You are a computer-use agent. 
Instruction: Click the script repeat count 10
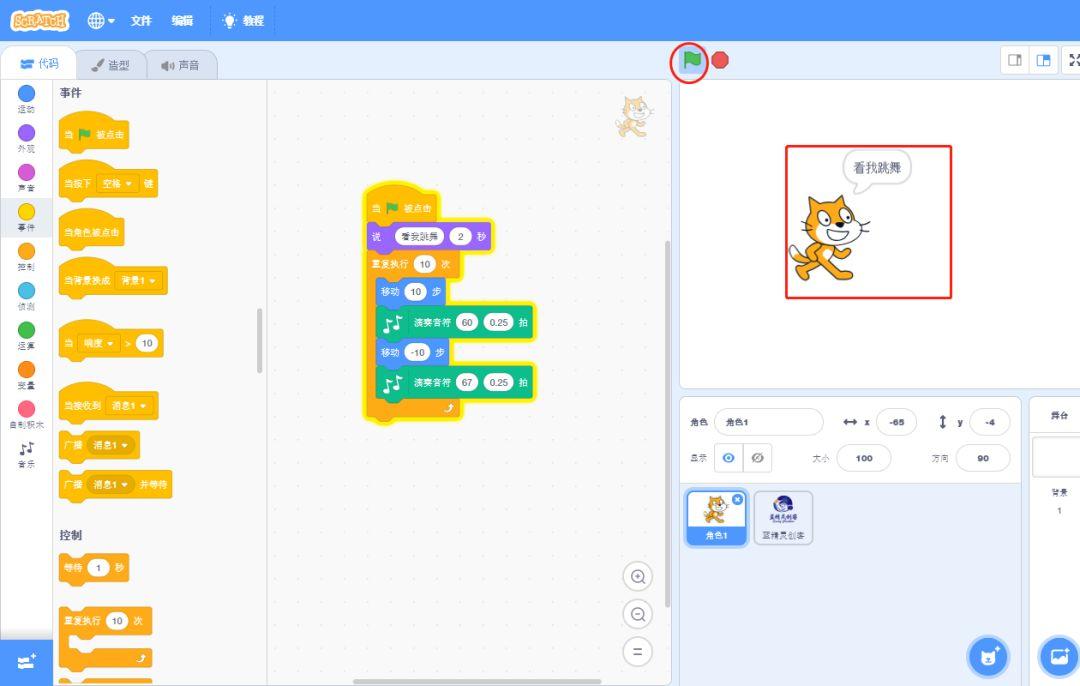[x=425, y=264]
